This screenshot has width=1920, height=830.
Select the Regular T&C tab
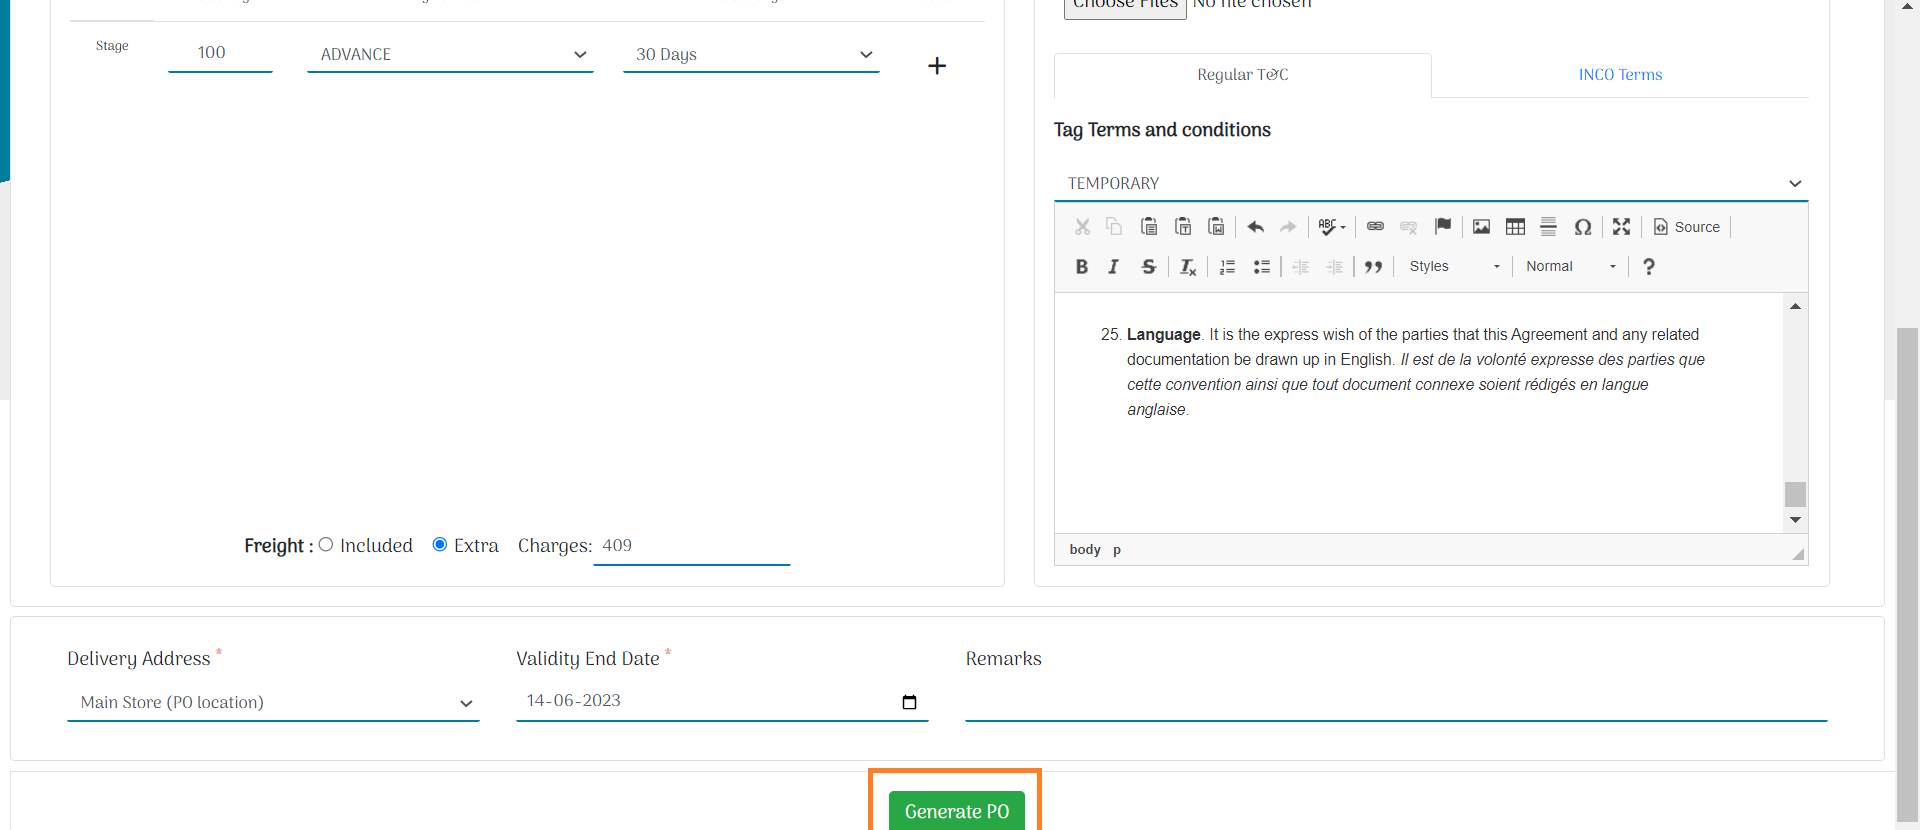coord(1242,75)
